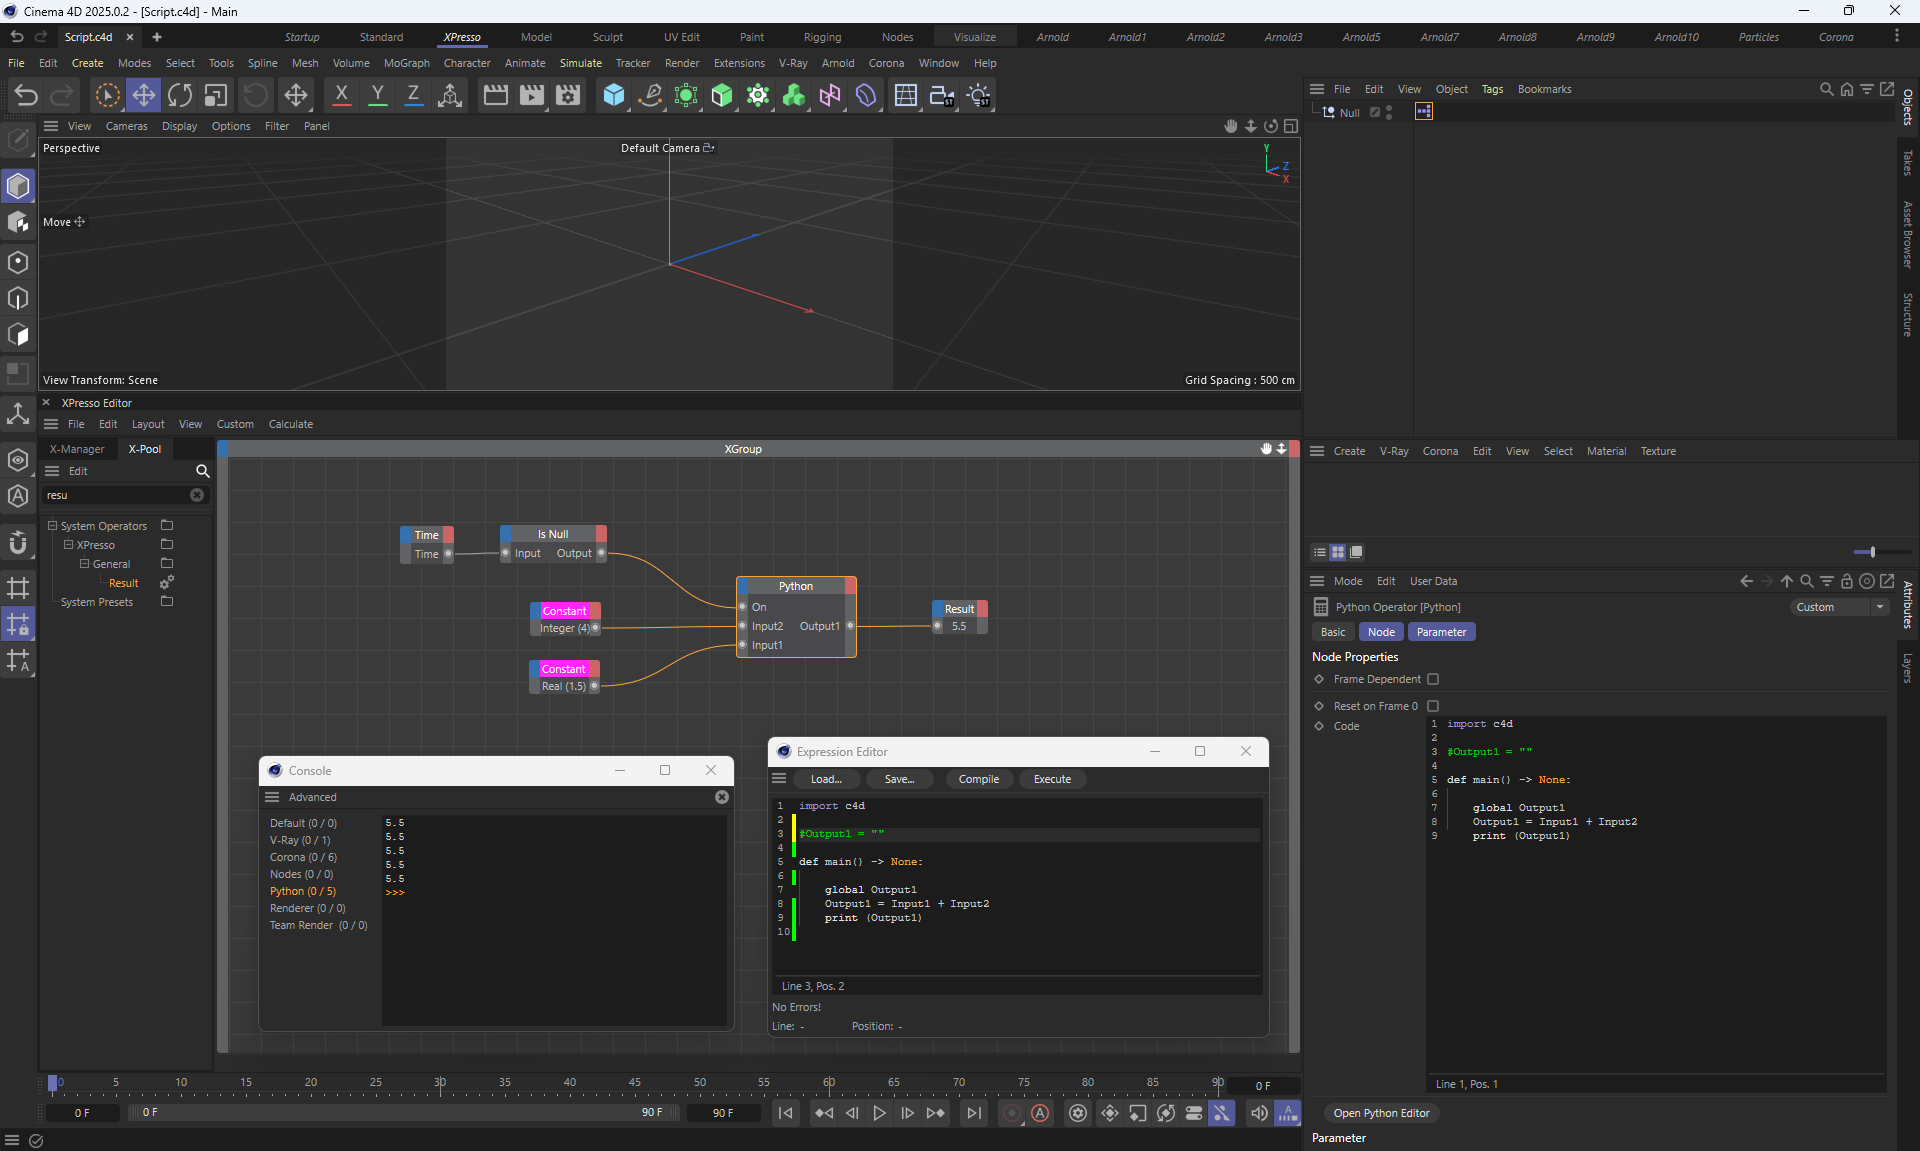Click the Play Forwards button in the timeline
This screenshot has height=1151, width=1920.
point(879,1113)
